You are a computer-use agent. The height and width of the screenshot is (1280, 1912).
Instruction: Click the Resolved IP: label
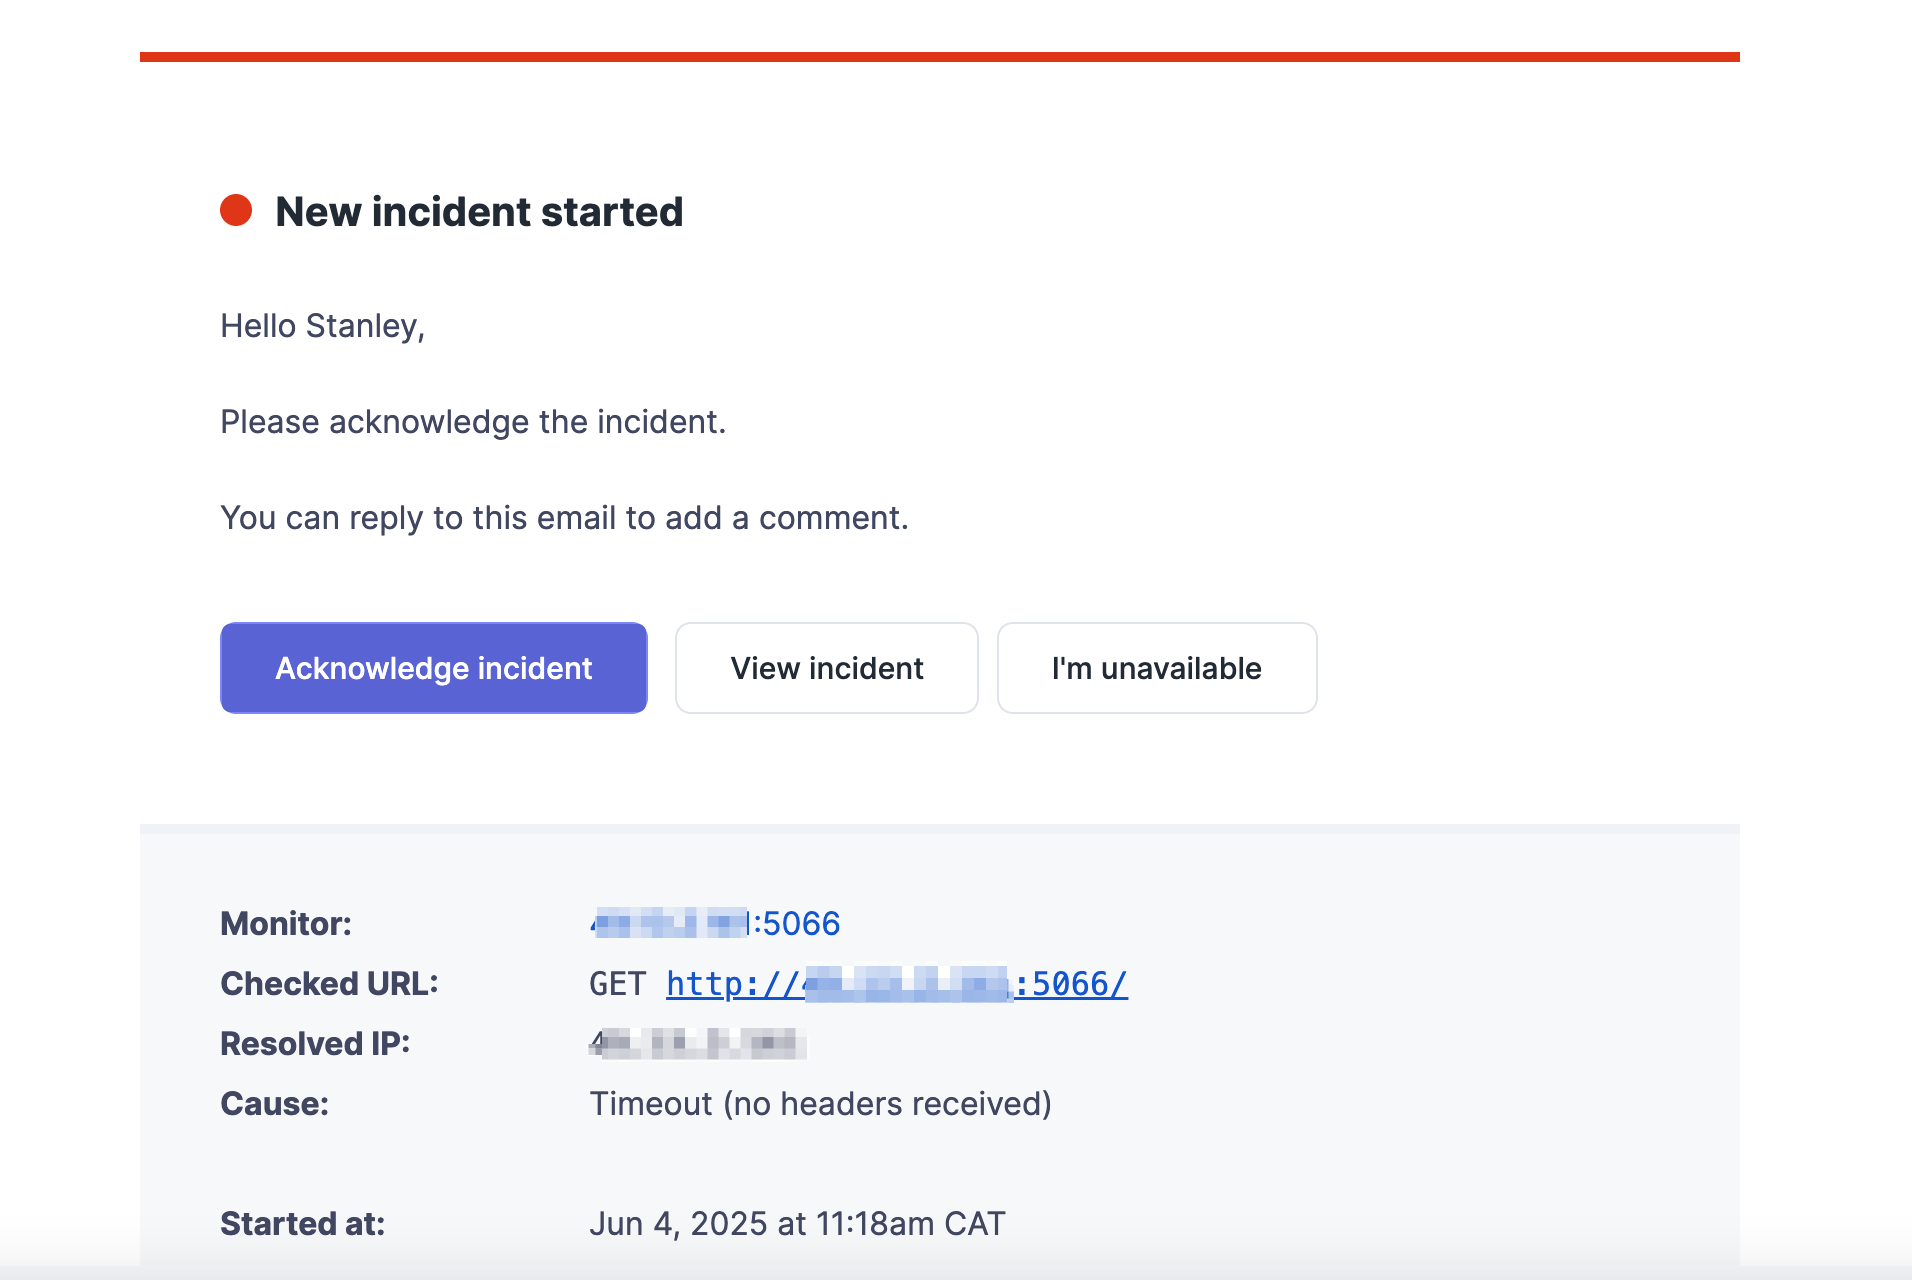click(x=315, y=1044)
